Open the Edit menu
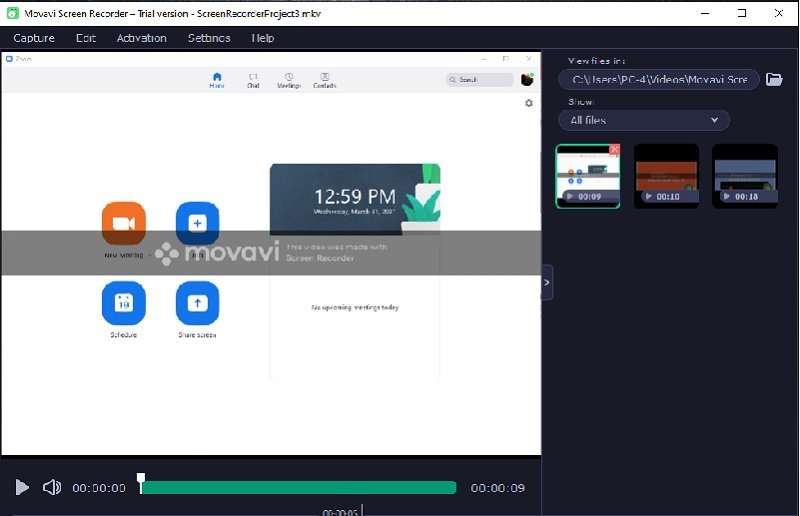 pyautogui.click(x=86, y=38)
